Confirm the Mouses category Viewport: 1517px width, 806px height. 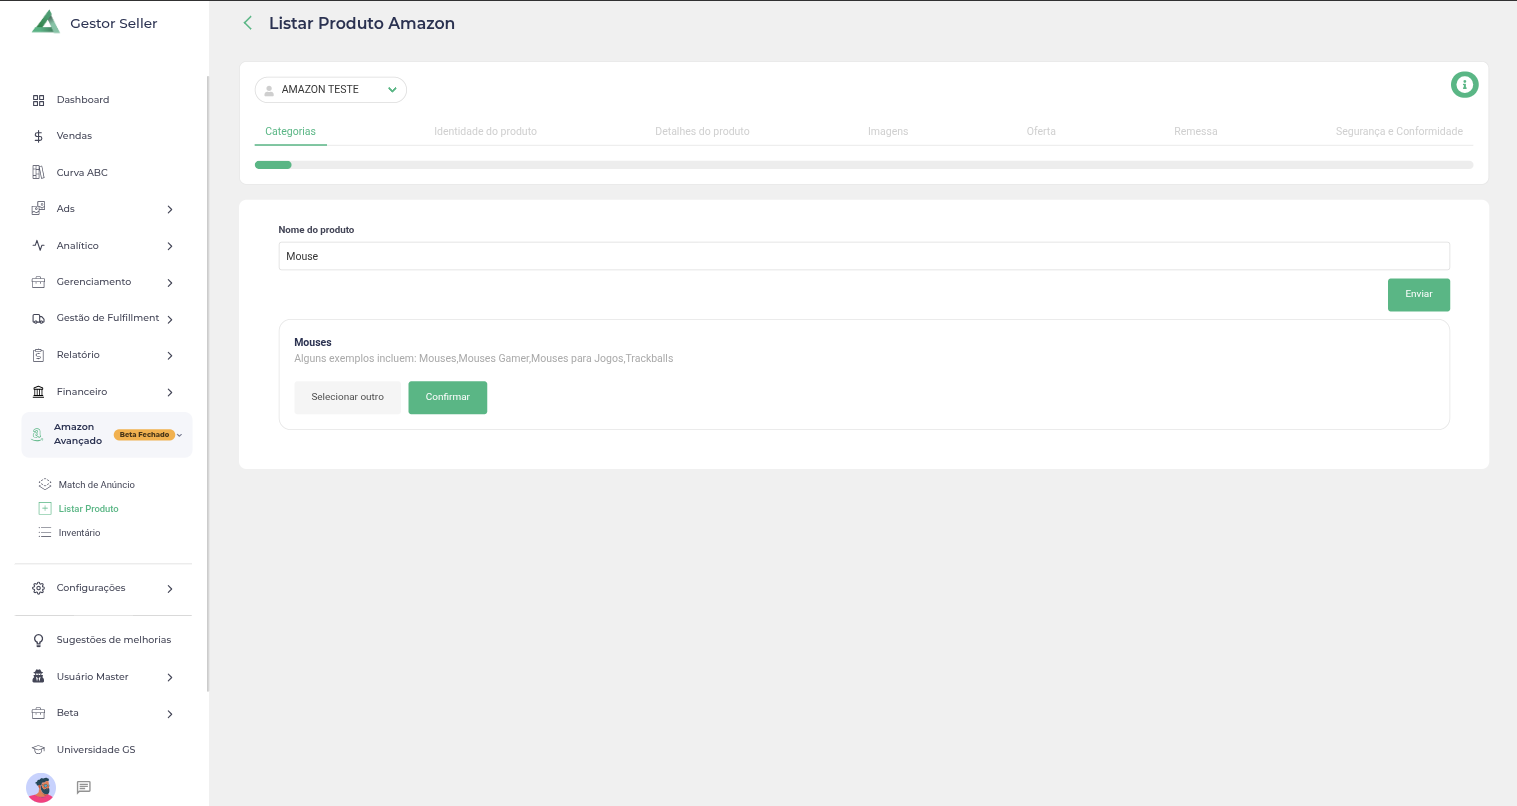tap(447, 397)
